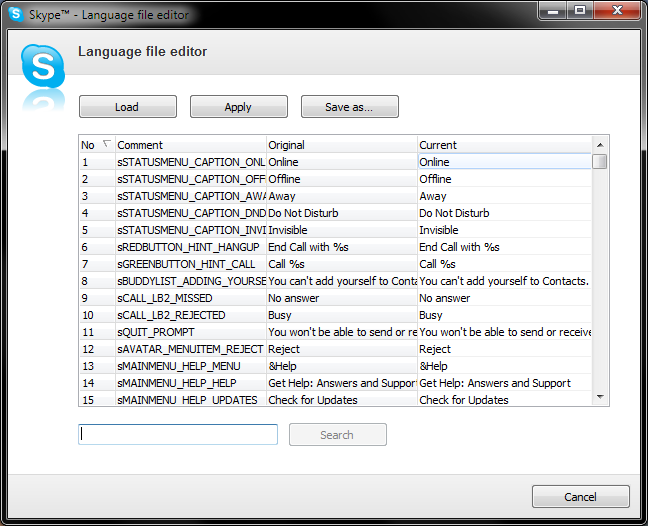
Task: Select row number 7 cell
Action: (x=97, y=264)
